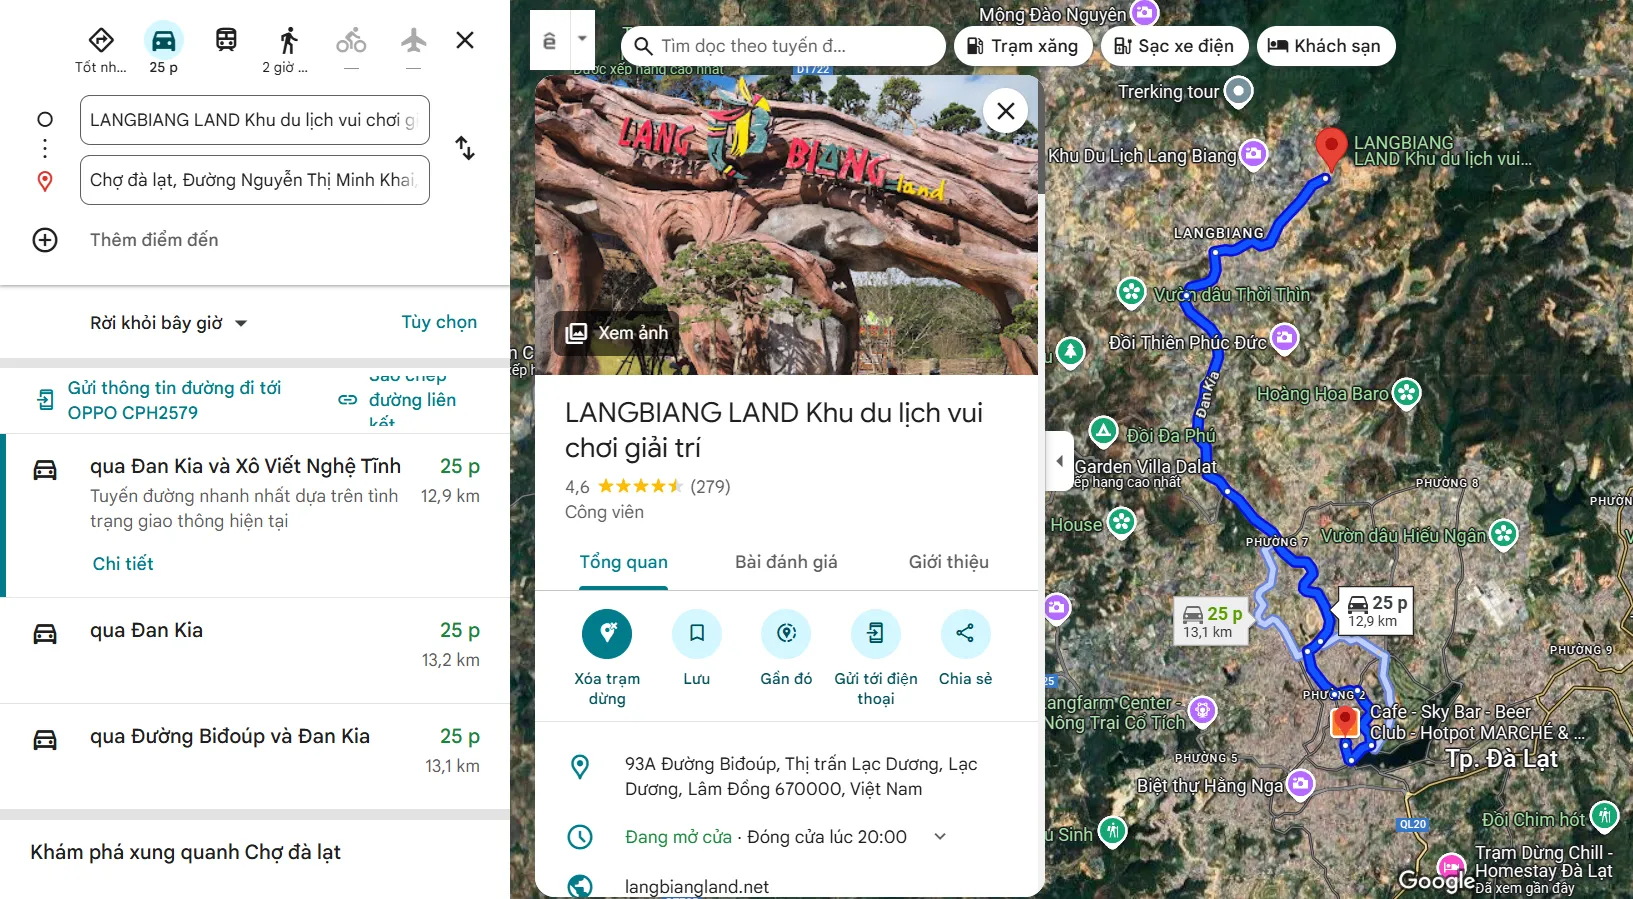Open the langbiangland.net website link
The width and height of the screenshot is (1633, 899).
coord(697,887)
